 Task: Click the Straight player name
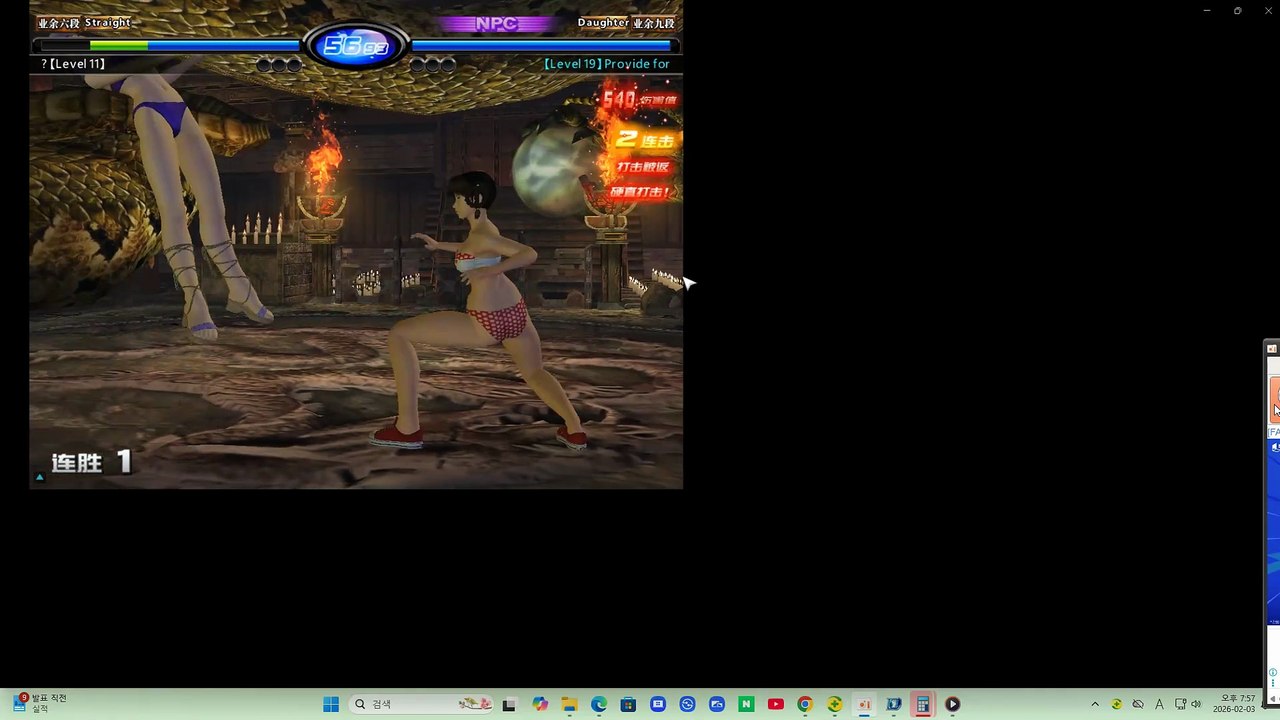point(107,22)
